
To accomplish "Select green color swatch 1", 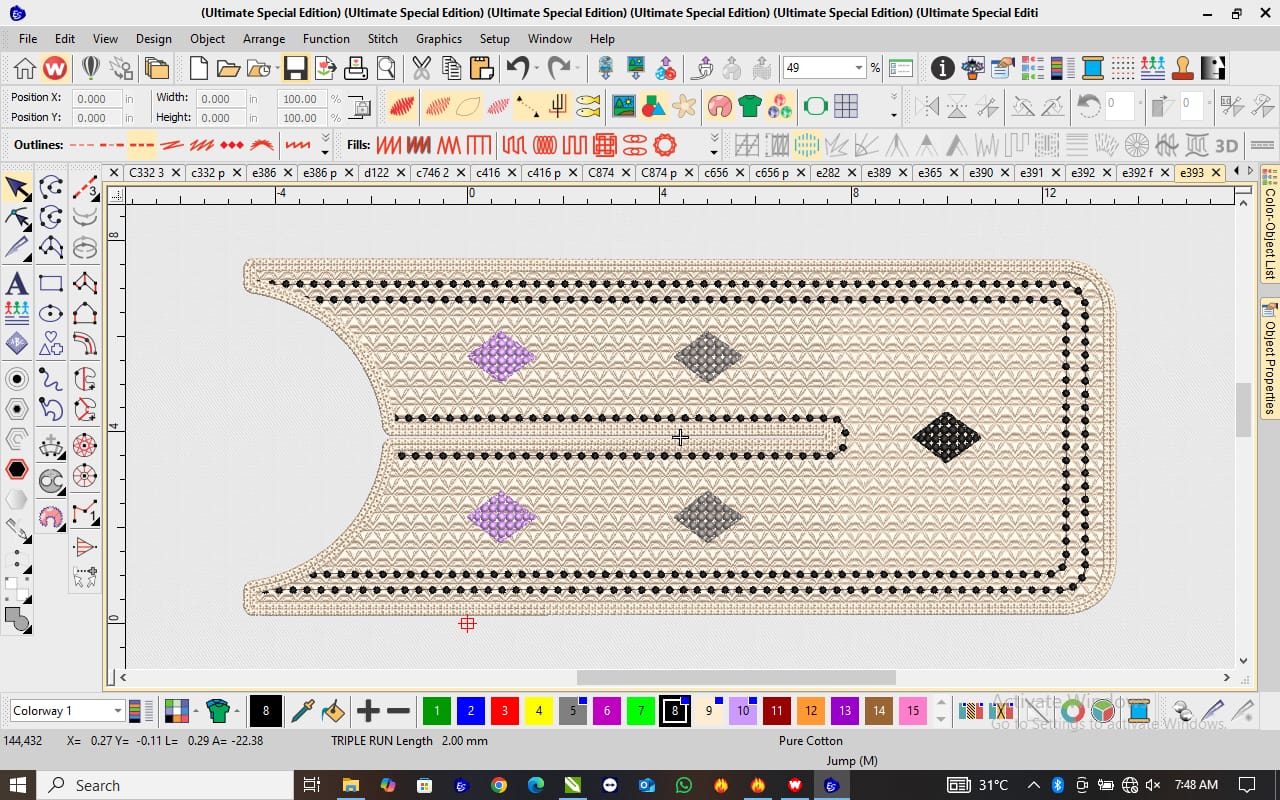I will (x=436, y=711).
